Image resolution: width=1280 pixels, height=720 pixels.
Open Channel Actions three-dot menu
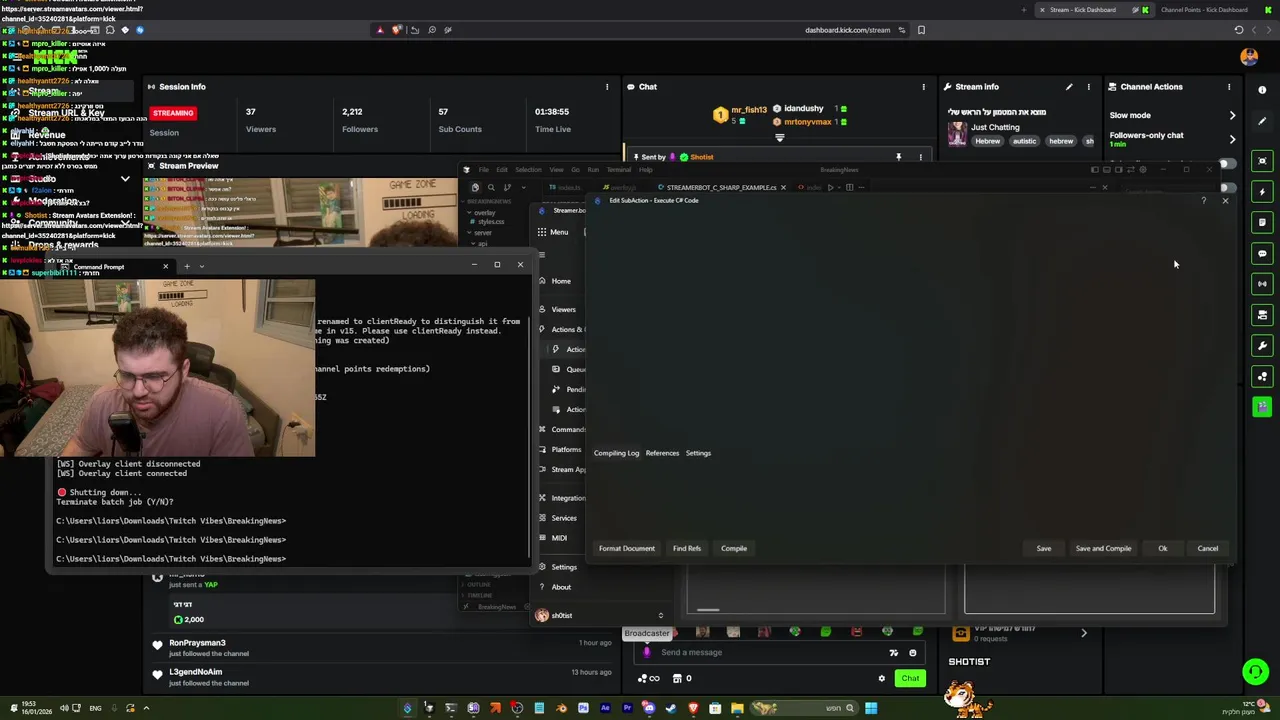(x=1229, y=87)
